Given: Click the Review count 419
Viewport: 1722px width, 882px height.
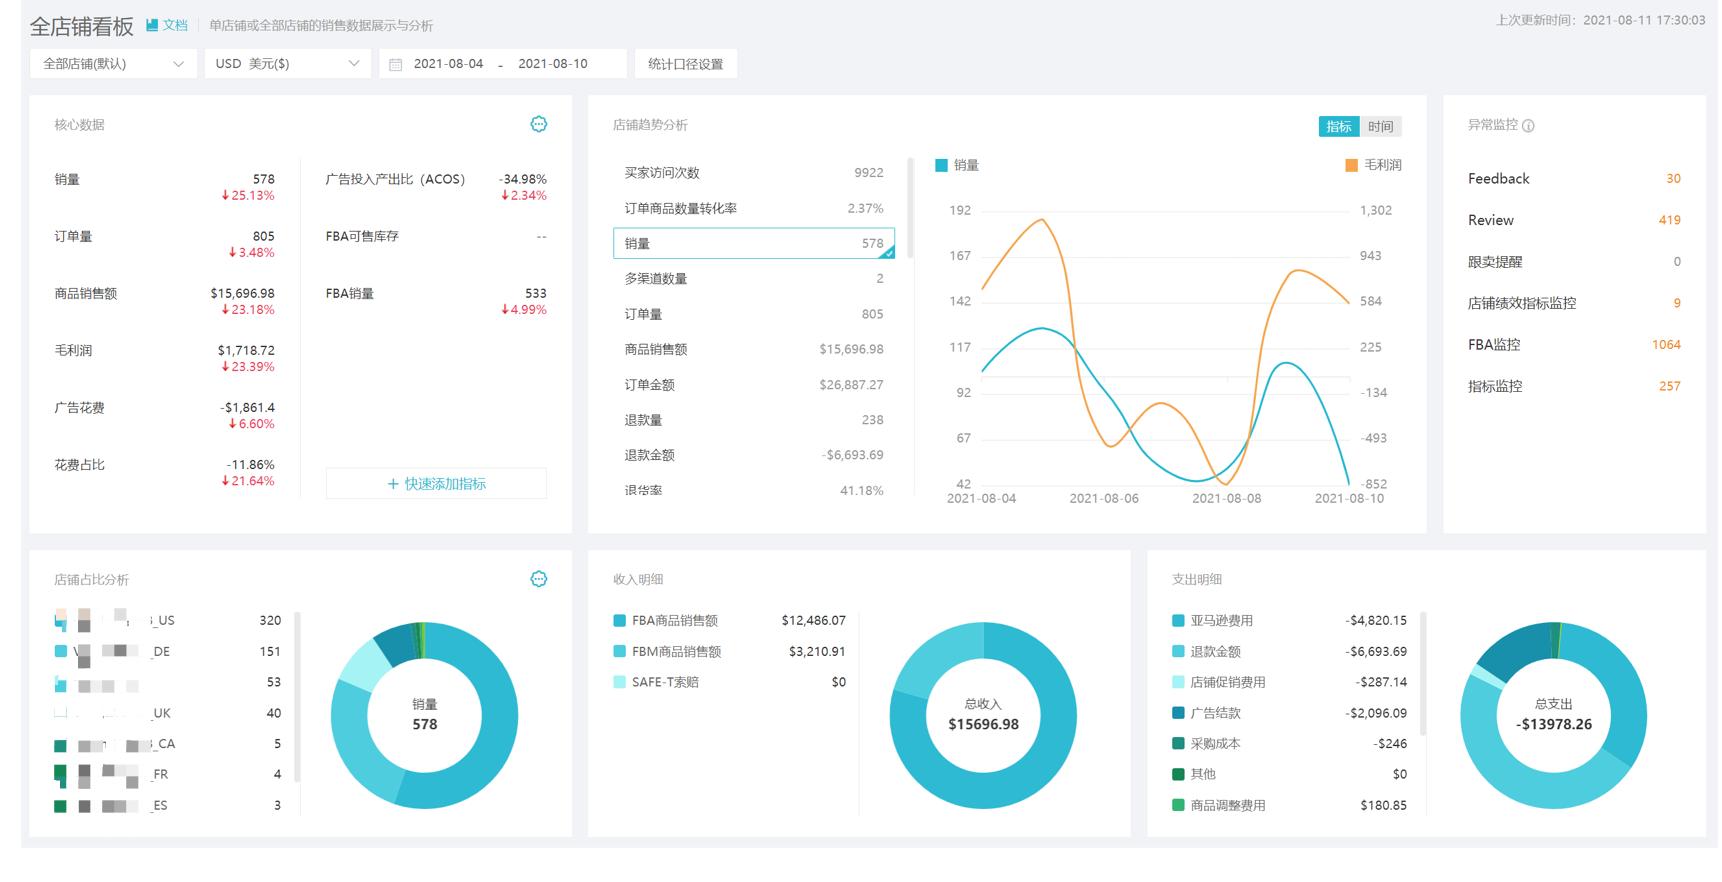Looking at the screenshot, I should tap(1669, 220).
